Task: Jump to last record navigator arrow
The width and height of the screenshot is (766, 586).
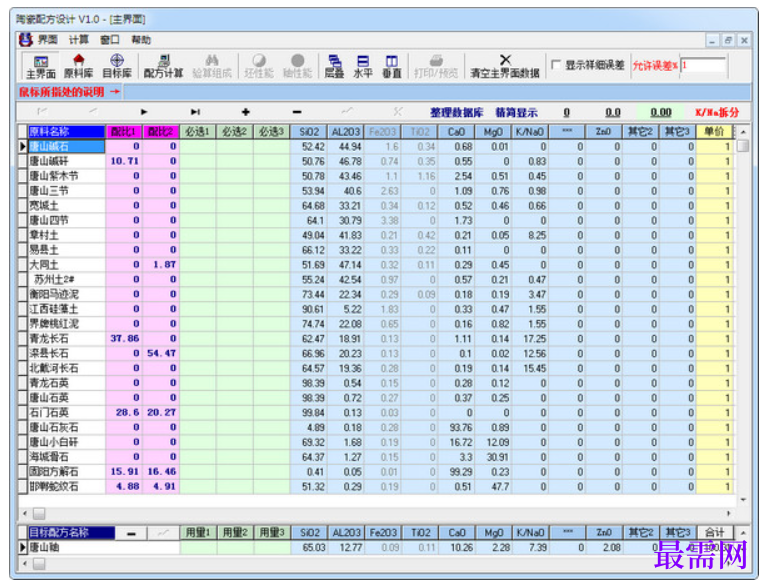Action: click(x=195, y=112)
